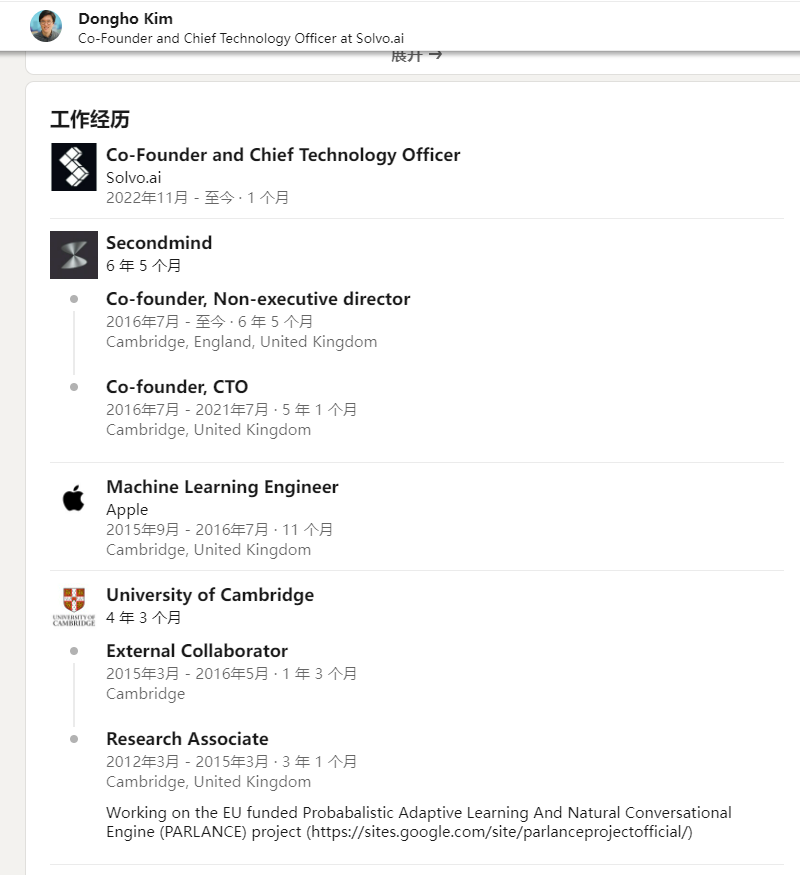Click the Dongho Kim name in the header
This screenshot has height=875, width=800.
126,18
